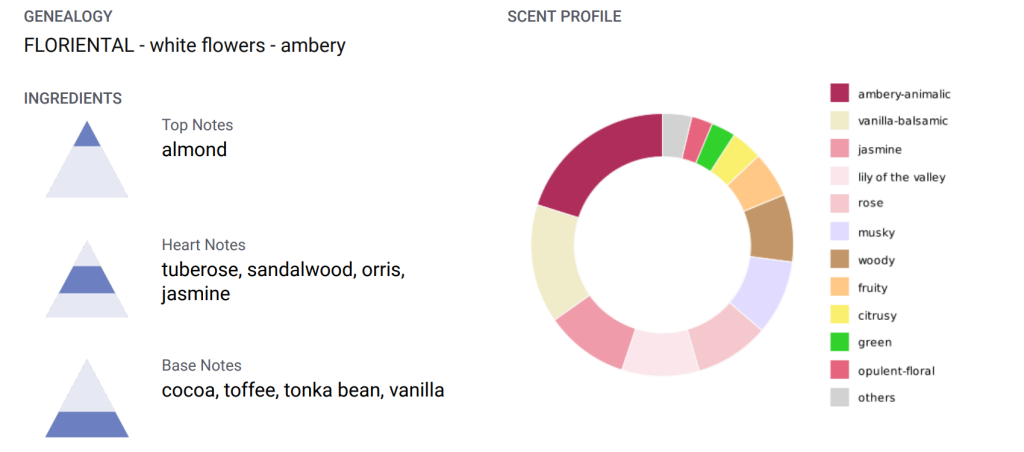Click the musky legend label
Screen dimensions: 1024x452
pyautogui.click(x=876, y=233)
